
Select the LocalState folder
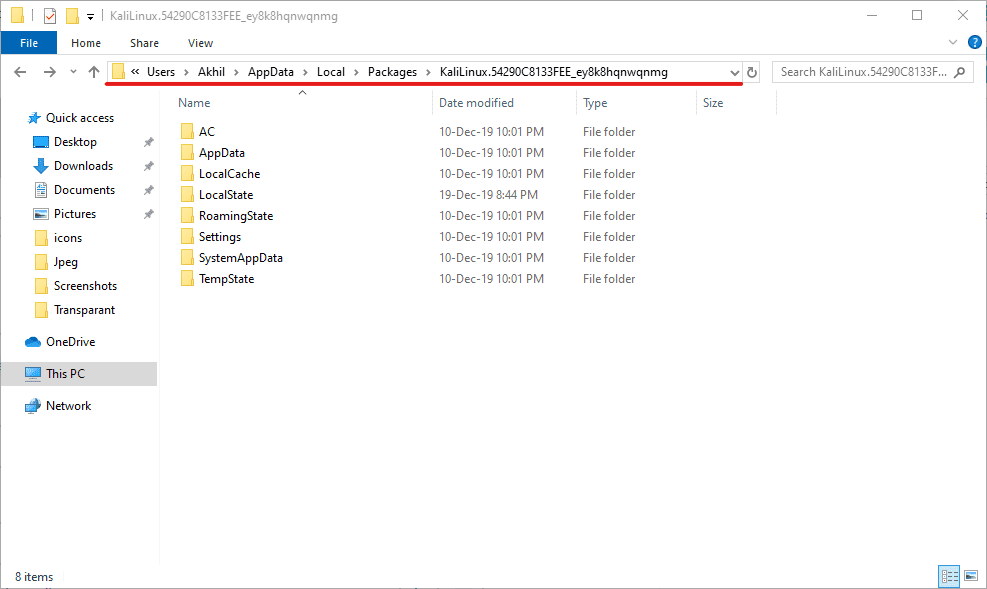coord(226,195)
